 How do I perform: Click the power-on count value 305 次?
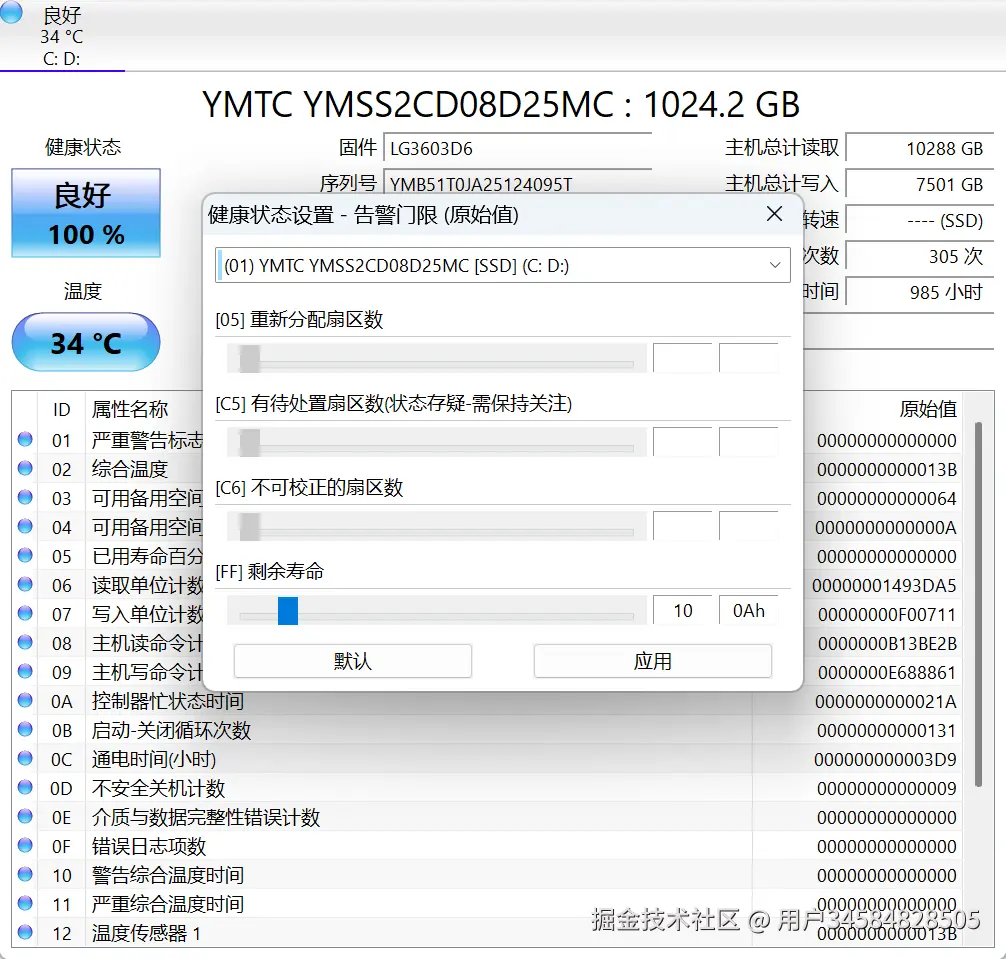pos(920,256)
